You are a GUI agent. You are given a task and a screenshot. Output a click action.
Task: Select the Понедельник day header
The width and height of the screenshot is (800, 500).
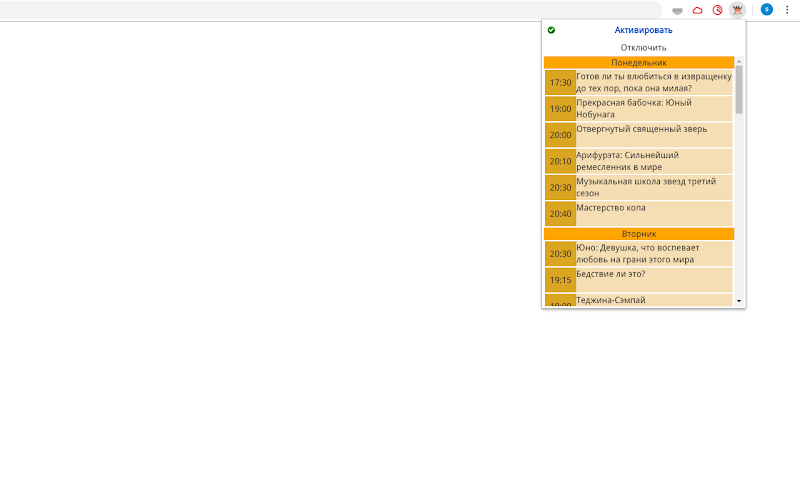[x=639, y=63]
